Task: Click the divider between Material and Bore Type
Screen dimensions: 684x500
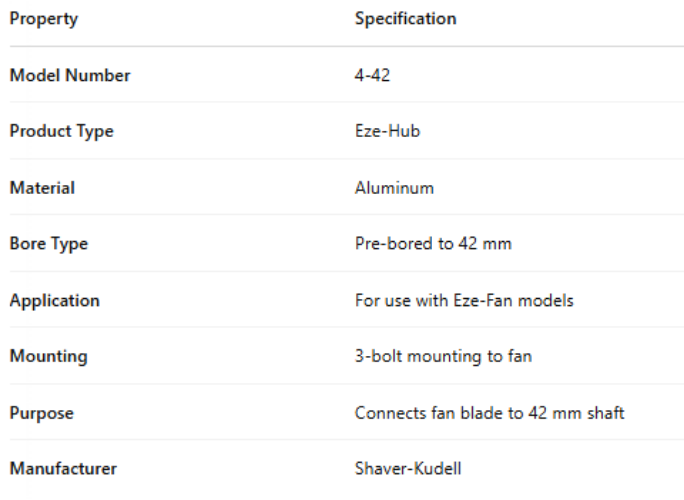Action: tap(342, 215)
